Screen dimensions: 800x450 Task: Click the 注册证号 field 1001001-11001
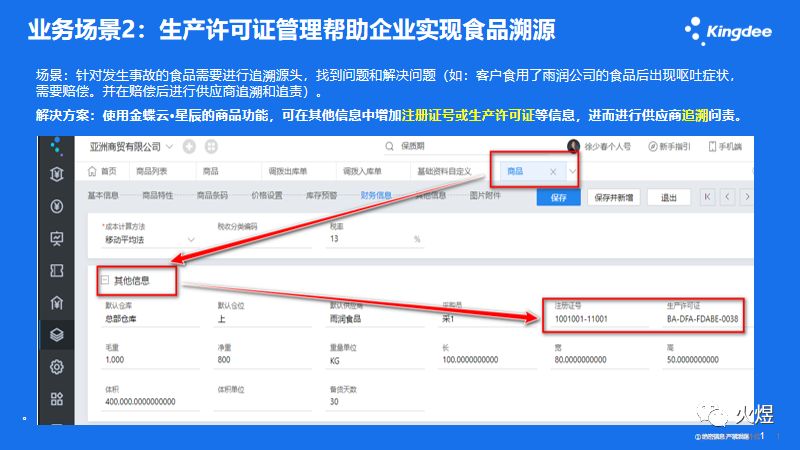(599, 319)
